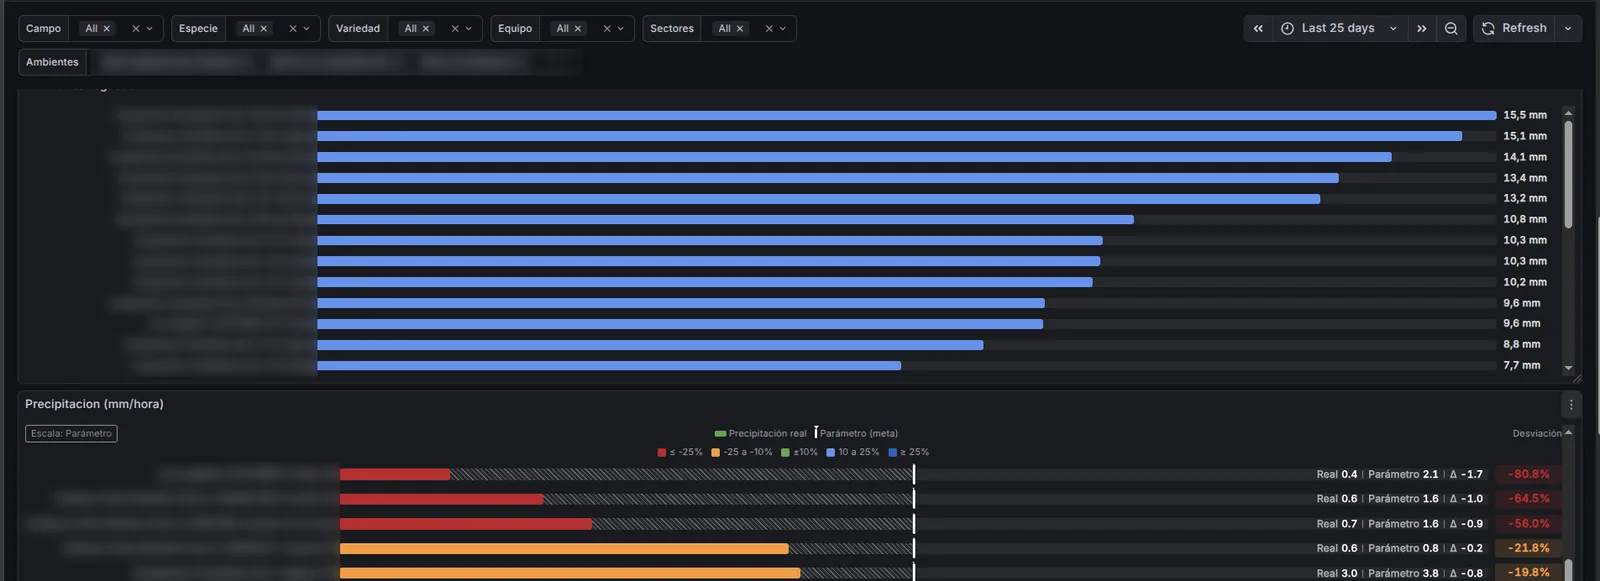Open the Precipitacion panel three-dot menu
This screenshot has width=1600, height=581.
pos(1571,405)
